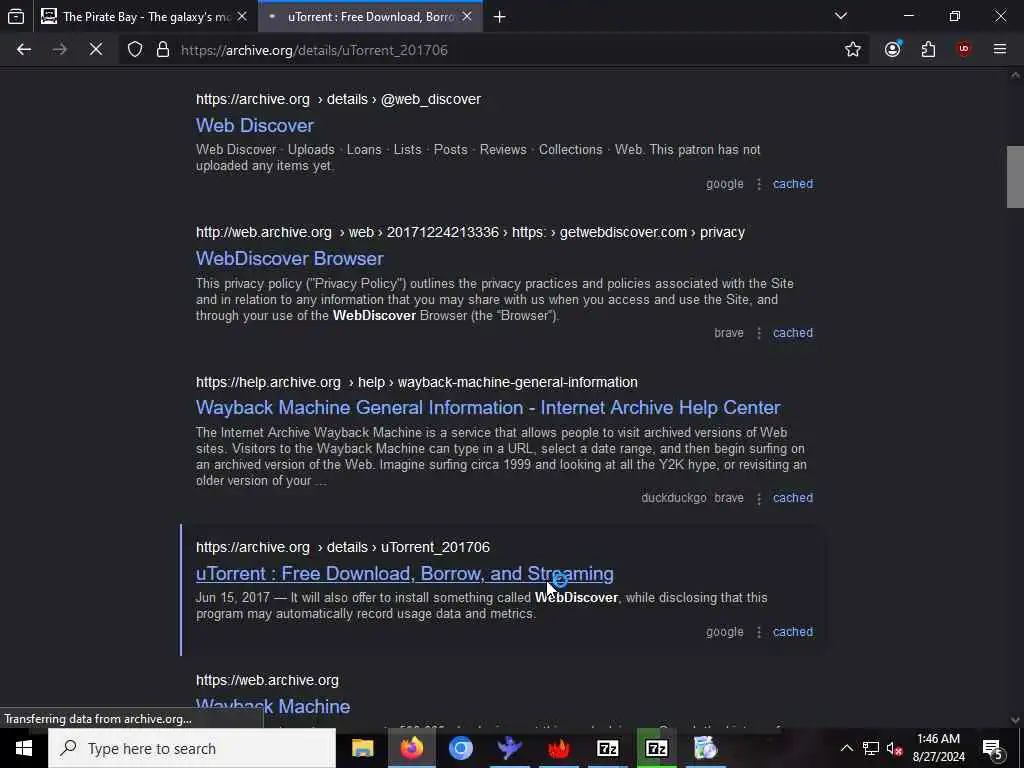The image size is (1024, 768).
Task: Open a new tab
Action: click(x=500, y=17)
